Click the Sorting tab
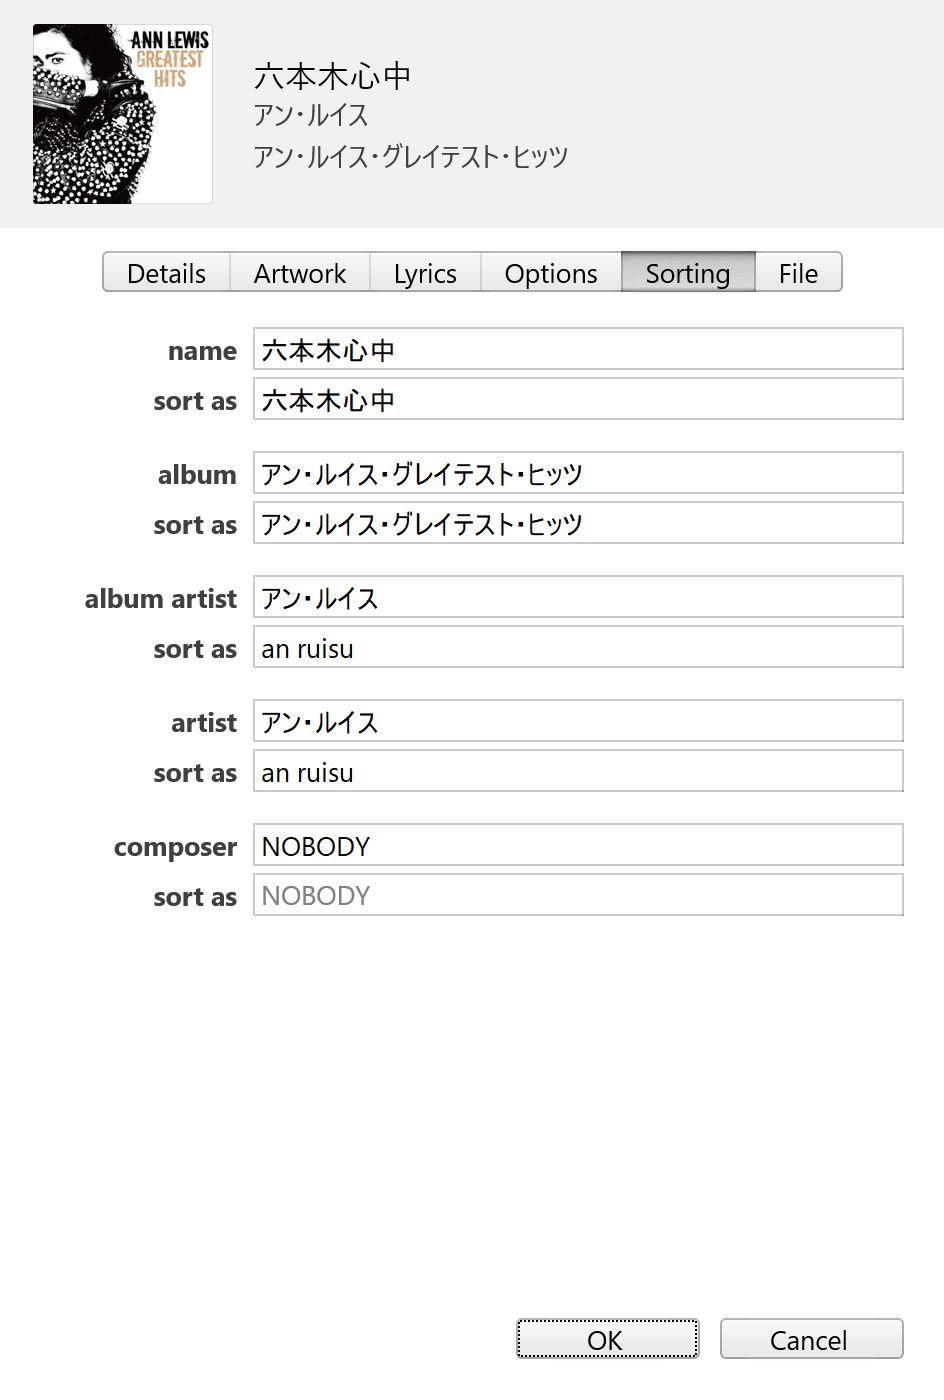 [x=687, y=273]
